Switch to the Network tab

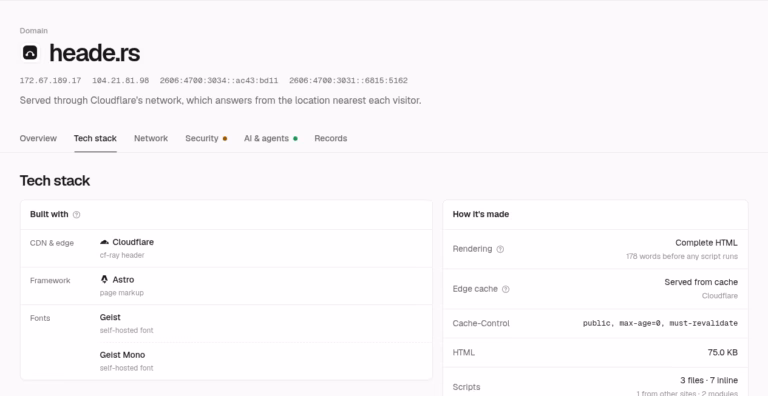[x=151, y=138]
